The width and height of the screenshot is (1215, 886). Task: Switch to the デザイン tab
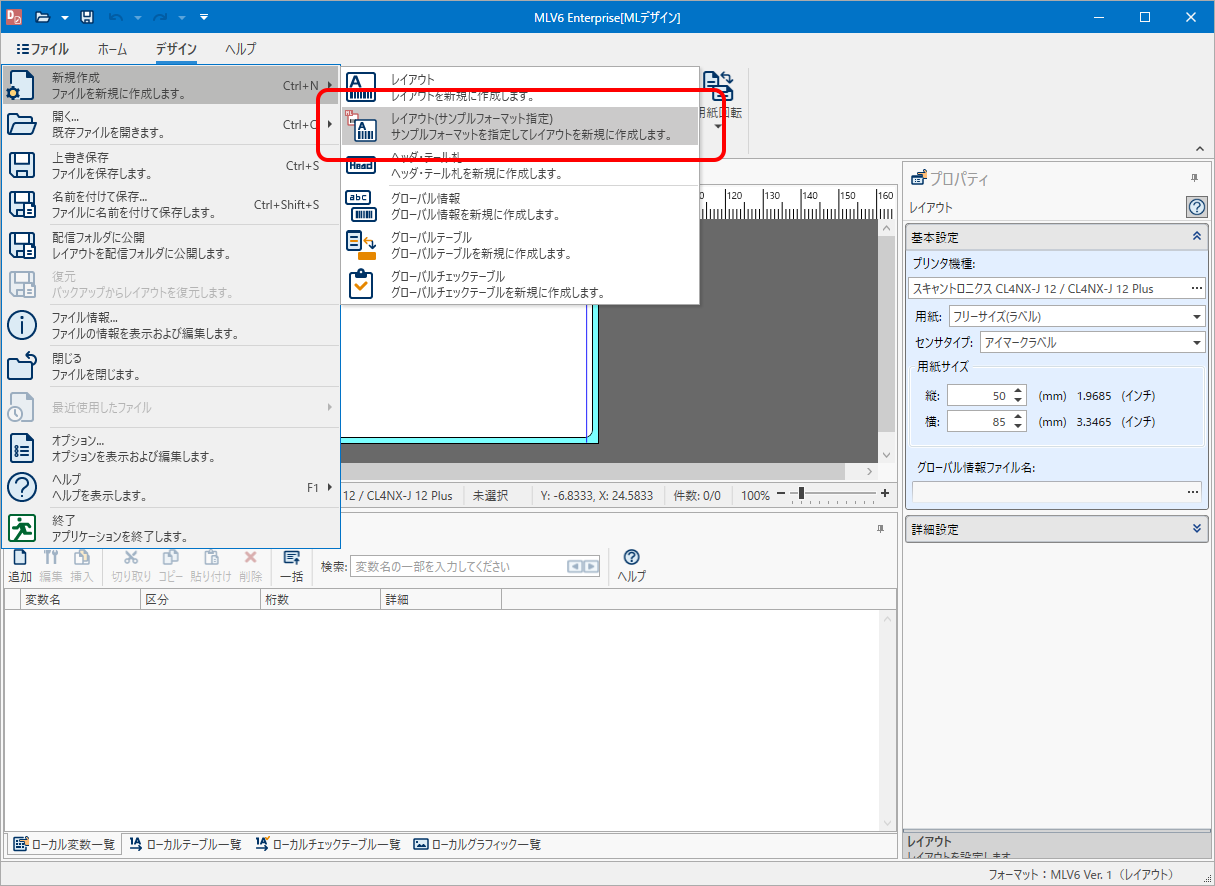[x=176, y=49]
